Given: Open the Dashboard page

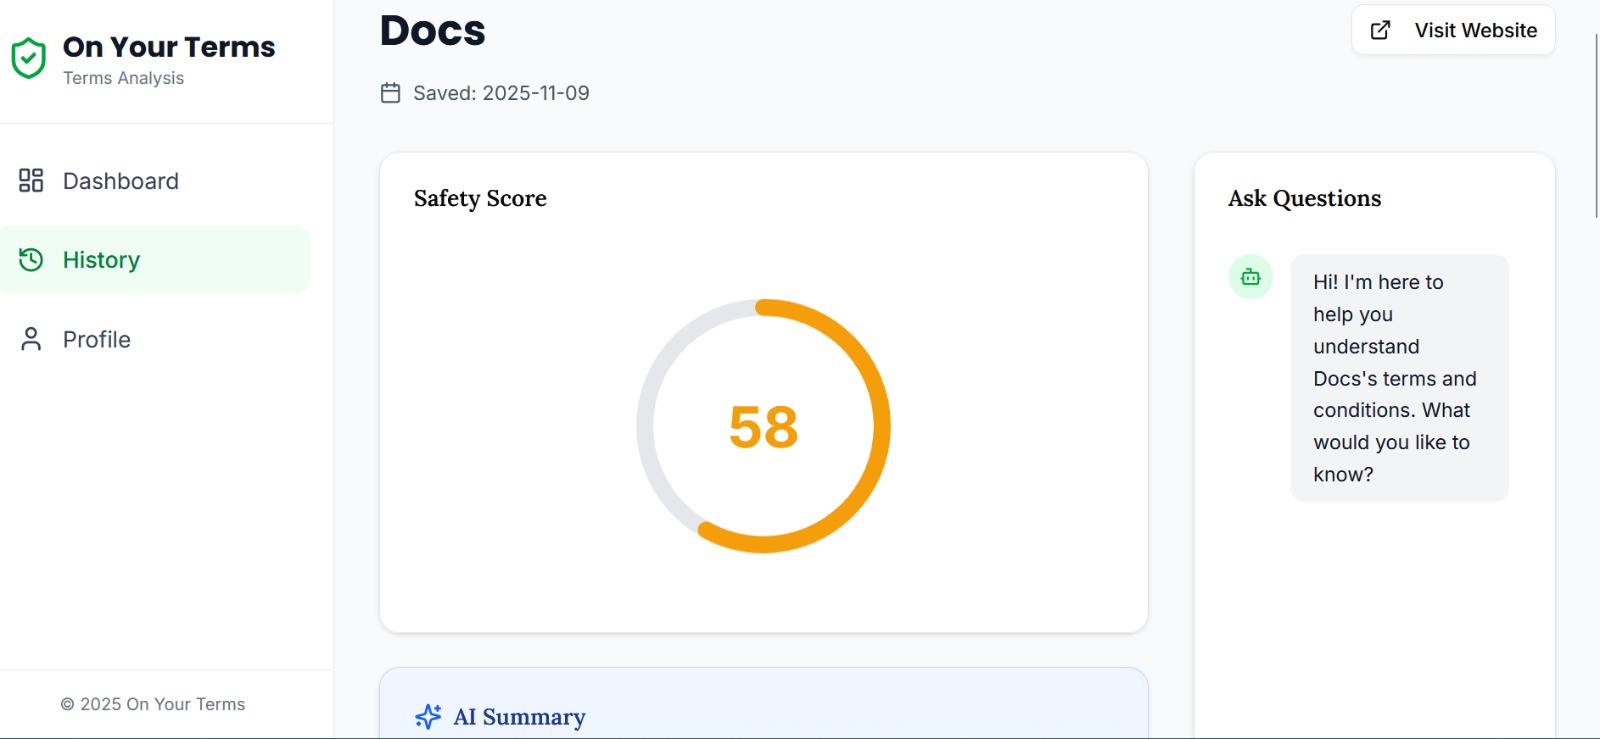Looking at the screenshot, I should pos(120,181).
